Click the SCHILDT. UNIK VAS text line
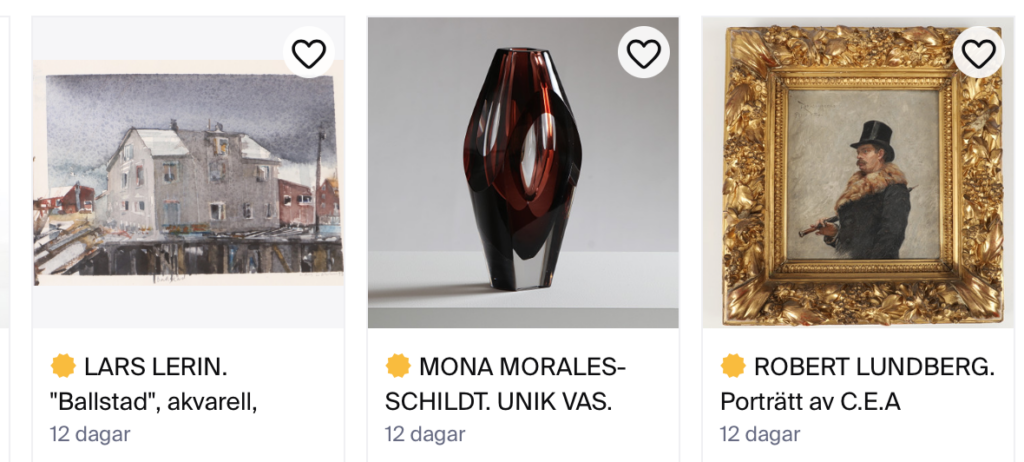The image size is (1024, 462). (x=498, y=401)
